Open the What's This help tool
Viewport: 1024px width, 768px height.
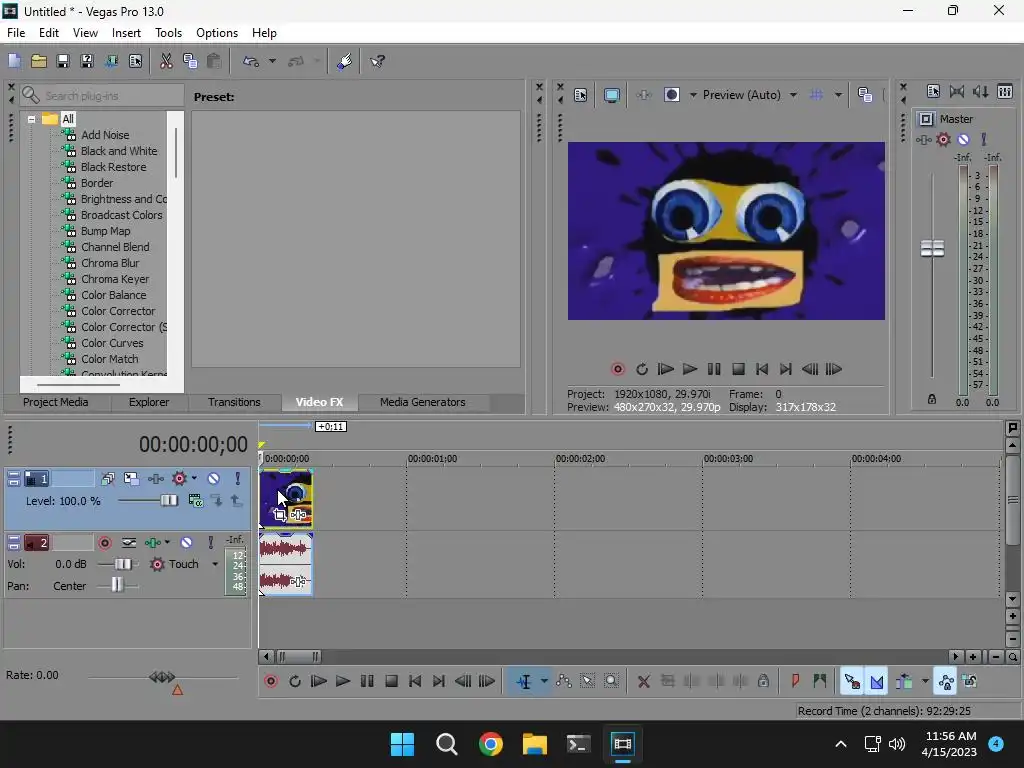click(x=377, y=61)
